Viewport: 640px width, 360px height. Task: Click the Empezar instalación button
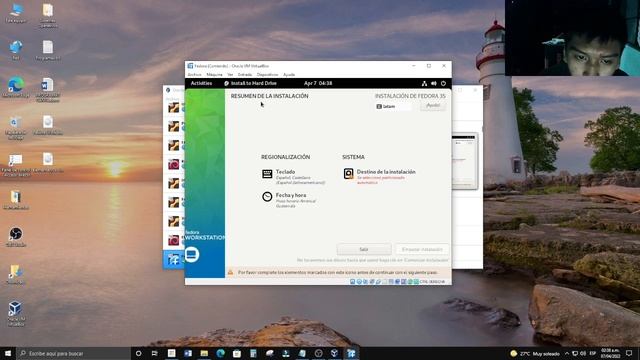422,249
